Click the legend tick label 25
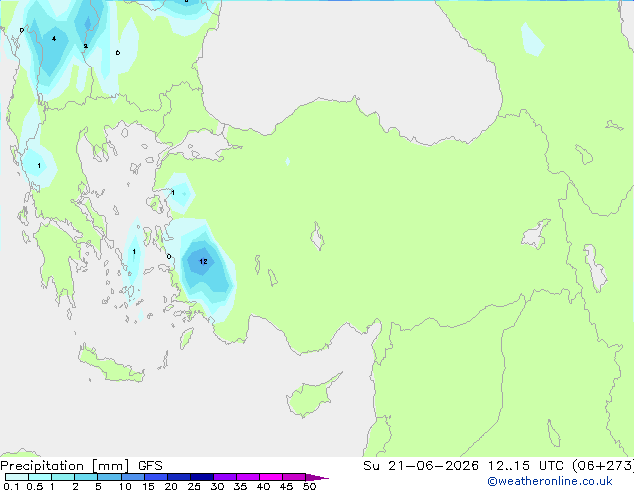 (x=194, y=486)
